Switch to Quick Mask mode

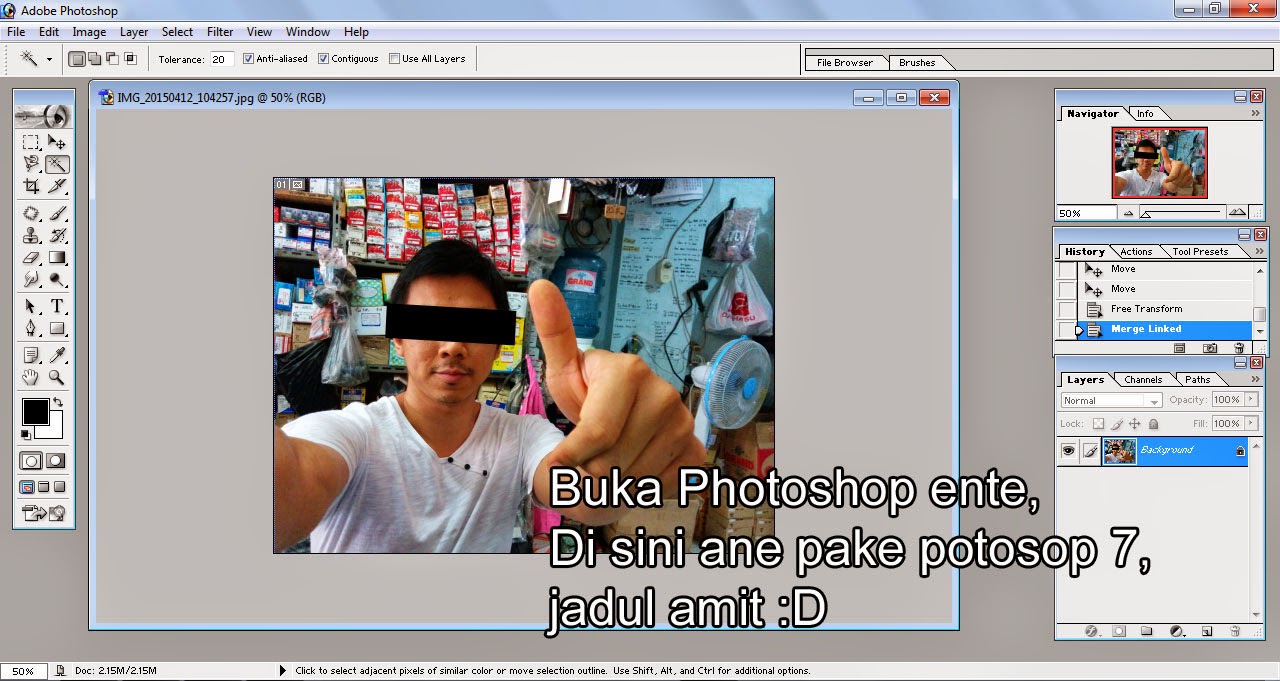(x=56, y=461)
